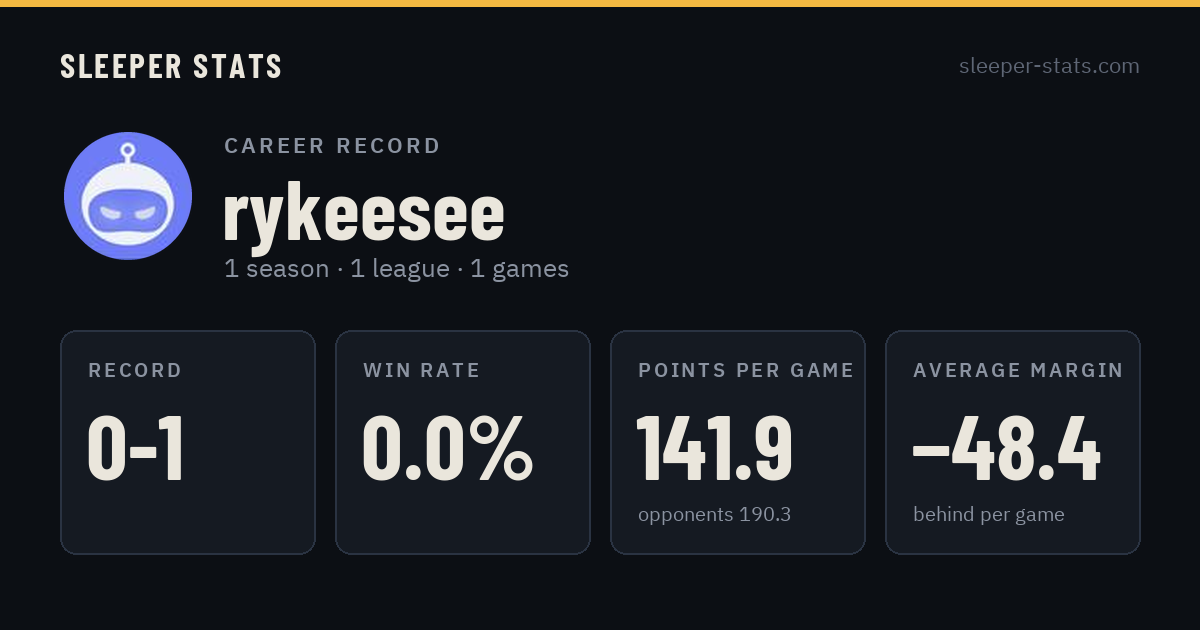Click the RECORD card title label
Viewport: 1200px width, 630px height.
tap(135, 371)
